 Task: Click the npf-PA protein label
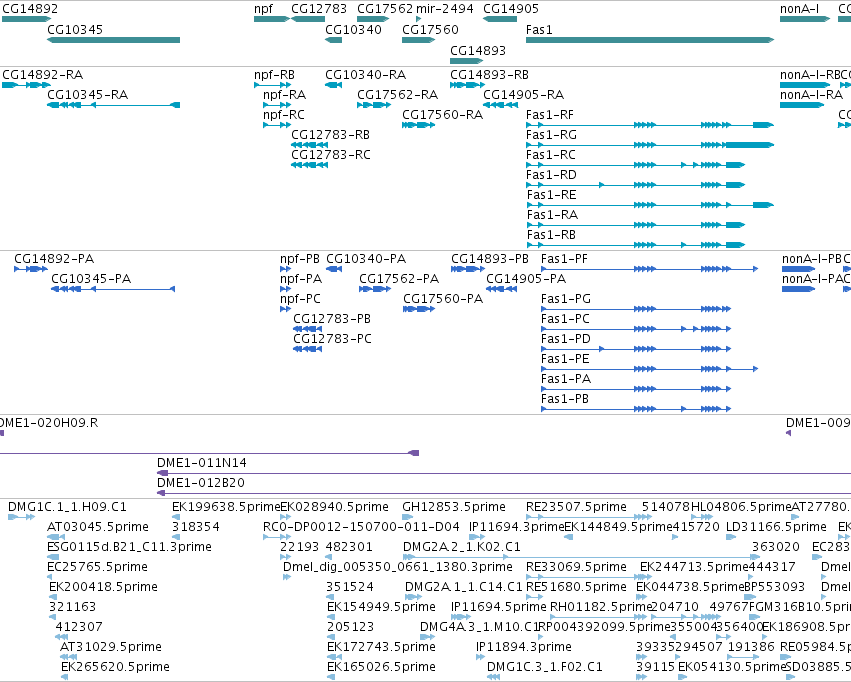[301, 278]
